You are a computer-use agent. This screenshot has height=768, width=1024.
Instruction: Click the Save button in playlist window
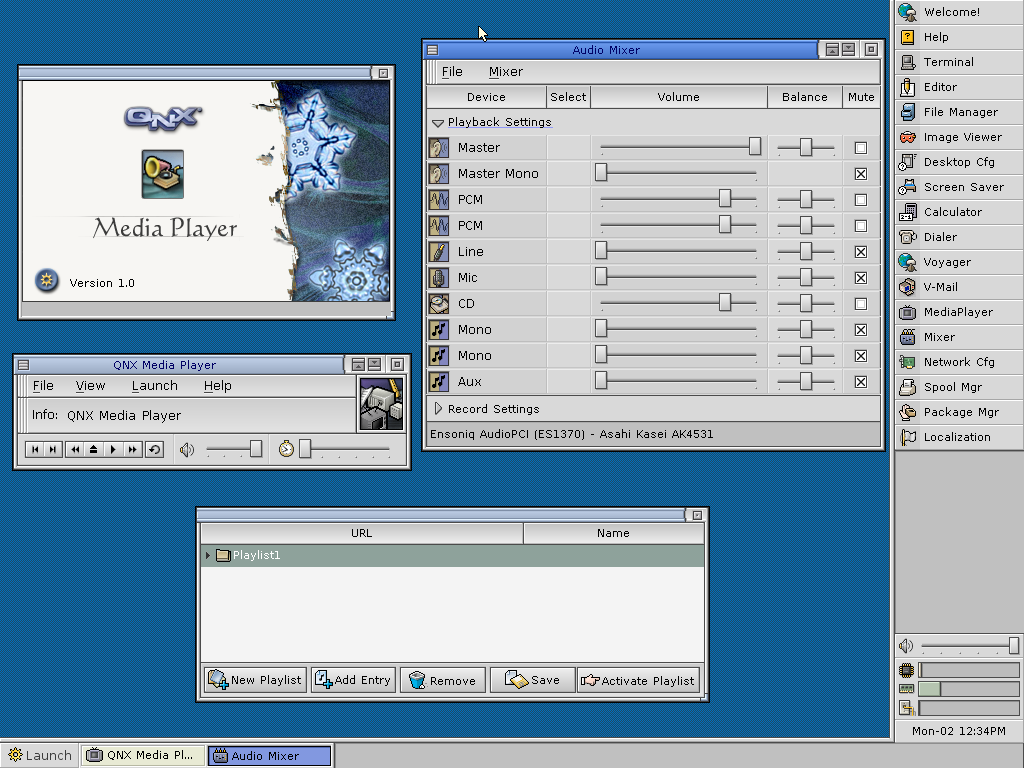coord(532,680)
